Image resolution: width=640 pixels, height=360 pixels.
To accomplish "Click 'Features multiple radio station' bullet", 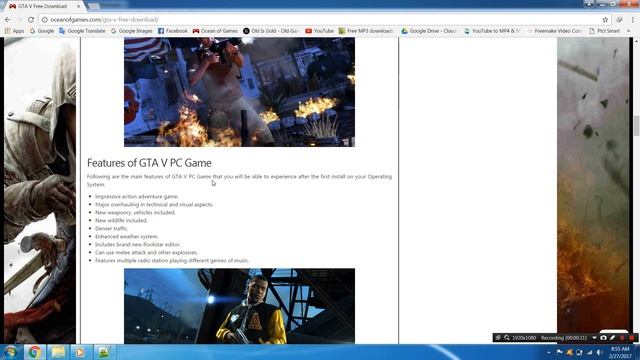I will click(x=172, y=260).
